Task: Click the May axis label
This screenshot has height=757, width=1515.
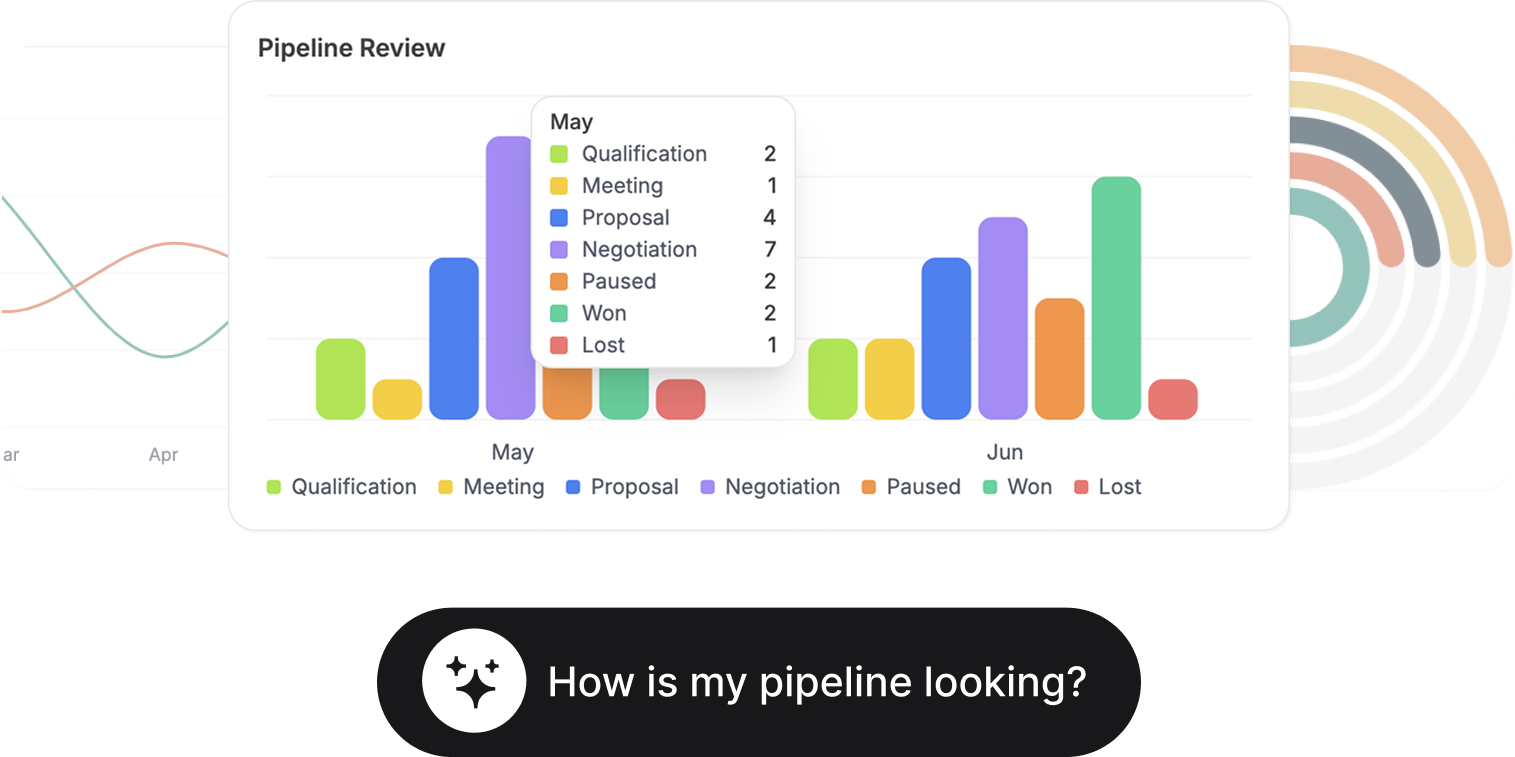Action: point(512,453)
